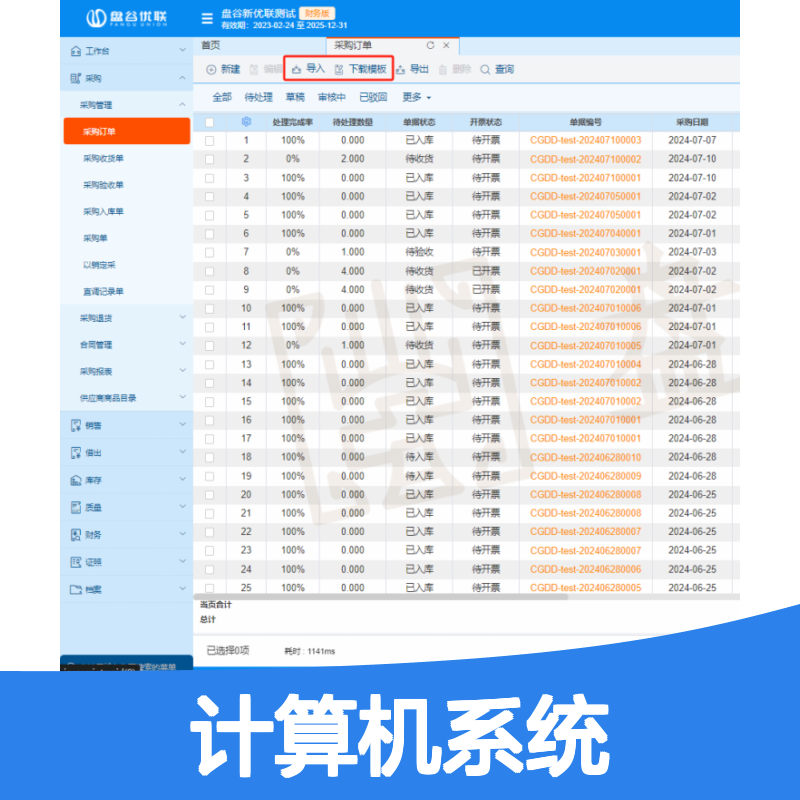Viewport: 800px width, 800px height.
Task: Select the checkbox for row 24
Action: tap(209, 569)
